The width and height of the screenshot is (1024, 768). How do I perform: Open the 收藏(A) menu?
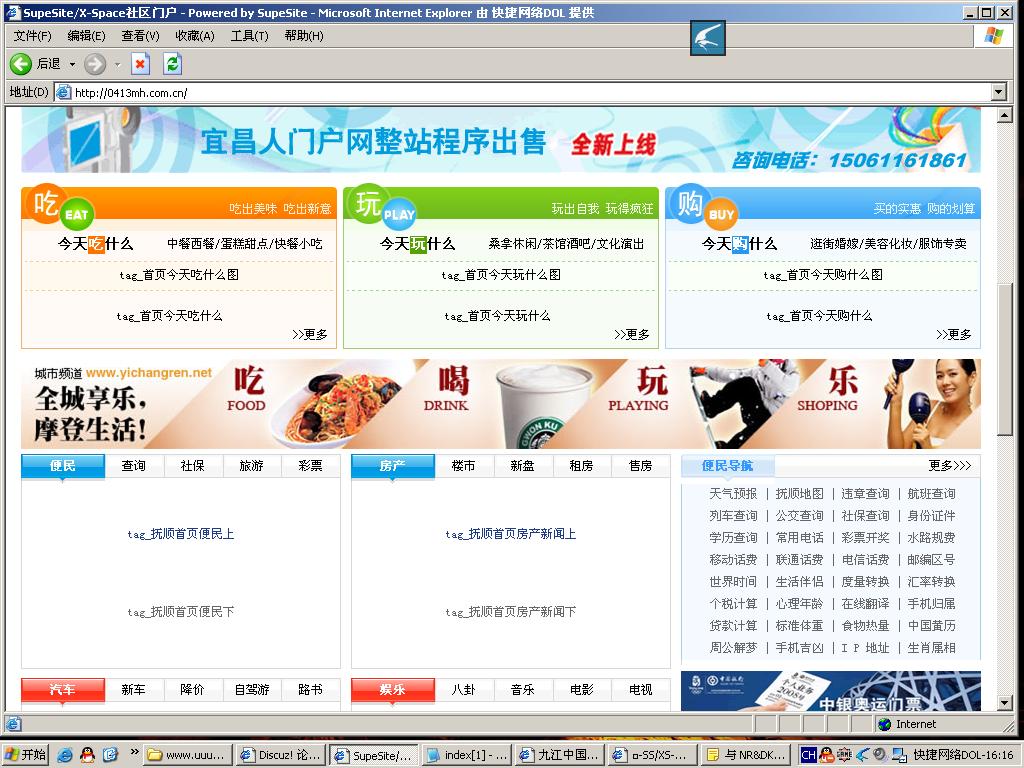click(x=195, y=36)
